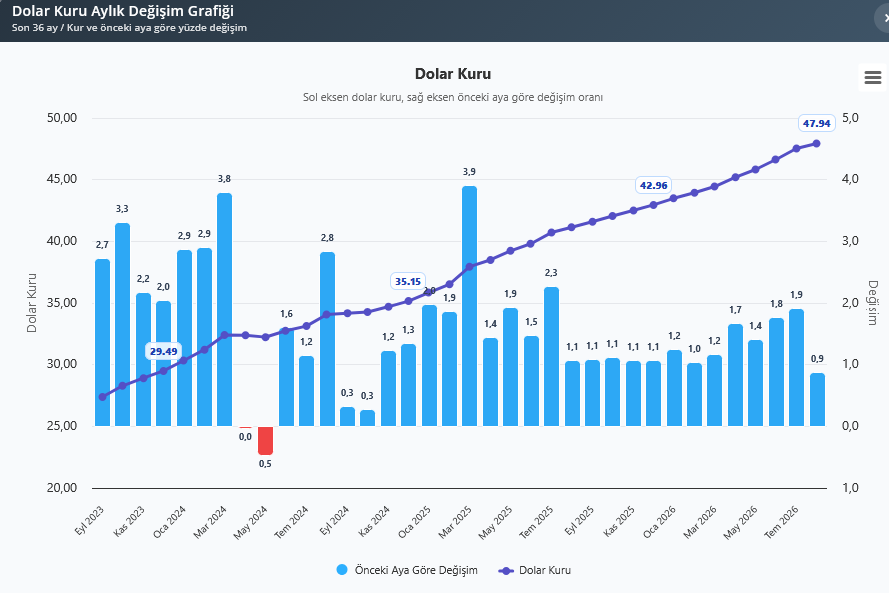Click the 45,00 left axis value
Image resolution: width=889 pixels, height=593 pixels.
62,179
